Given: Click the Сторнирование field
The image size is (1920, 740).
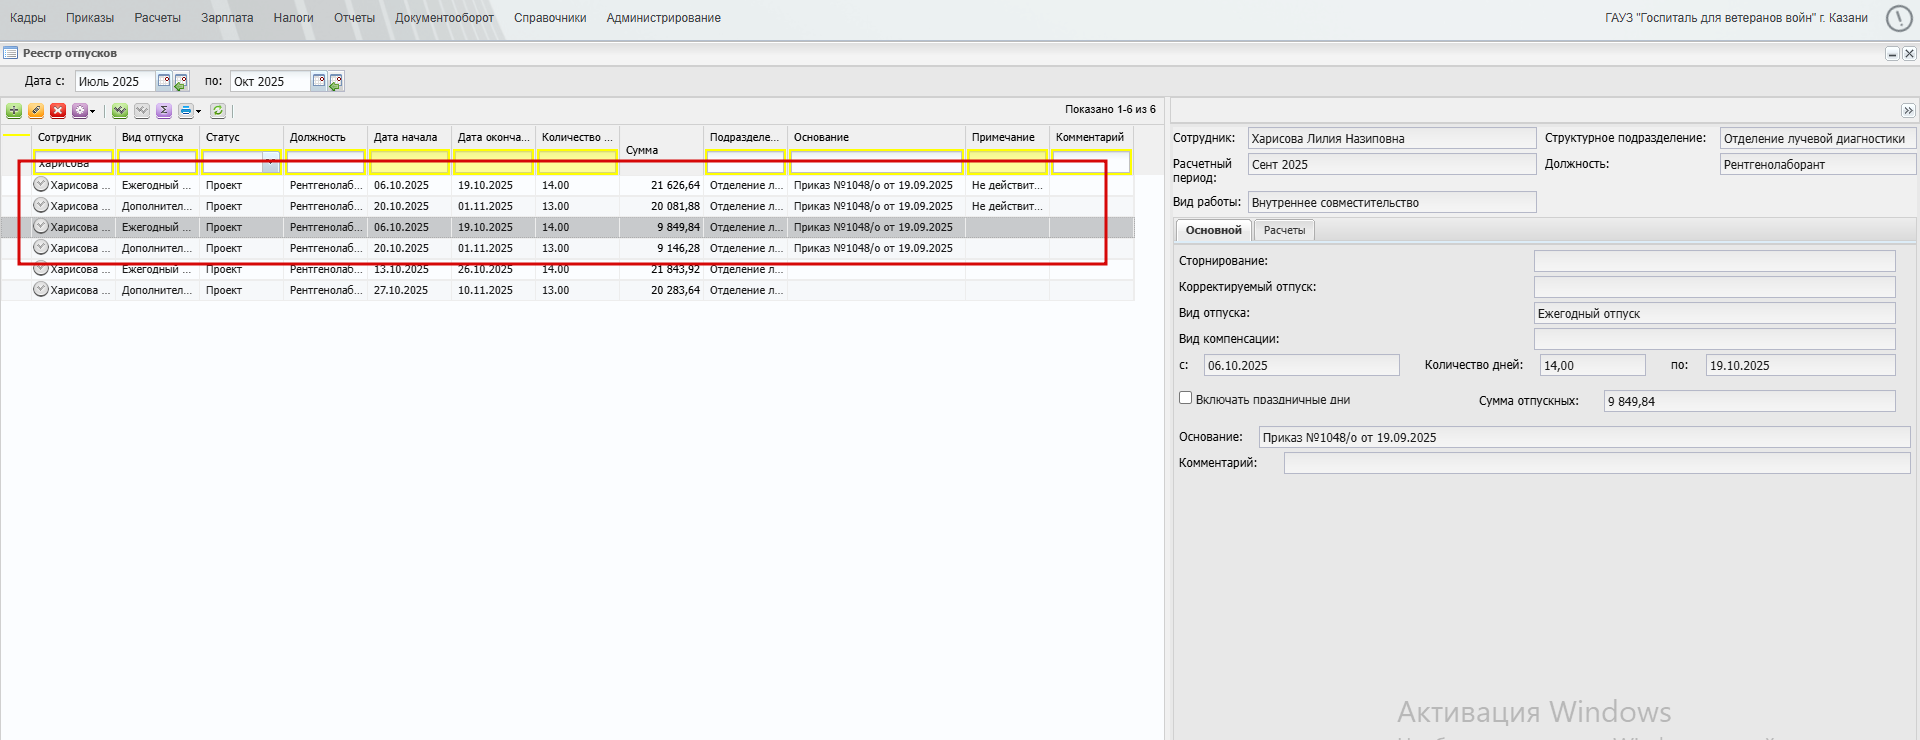Looking at the screenshot, I should pyautogui.click(x=1714, y=261).
